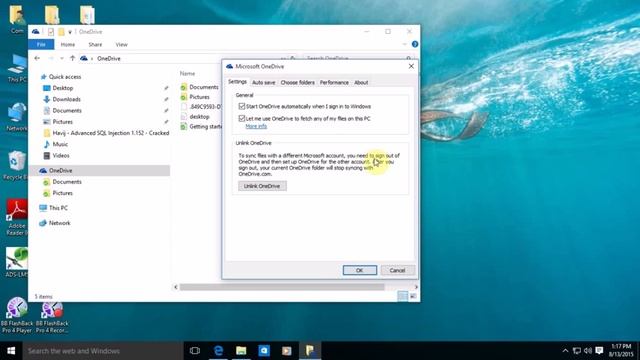This screenshot has width=640, height=360.
Task: Click the taskbar clock
Action: coord(621,351)
